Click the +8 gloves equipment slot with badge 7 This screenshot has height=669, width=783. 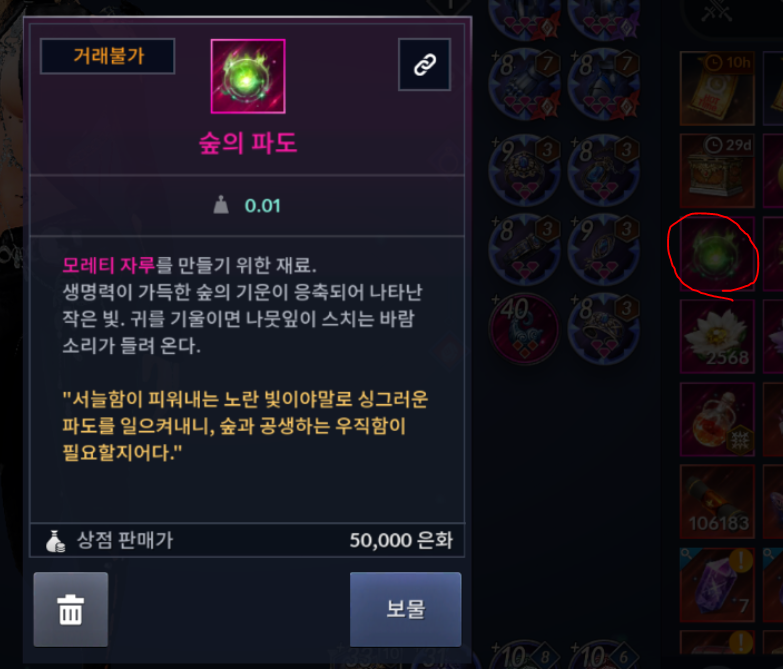(524, 84)
